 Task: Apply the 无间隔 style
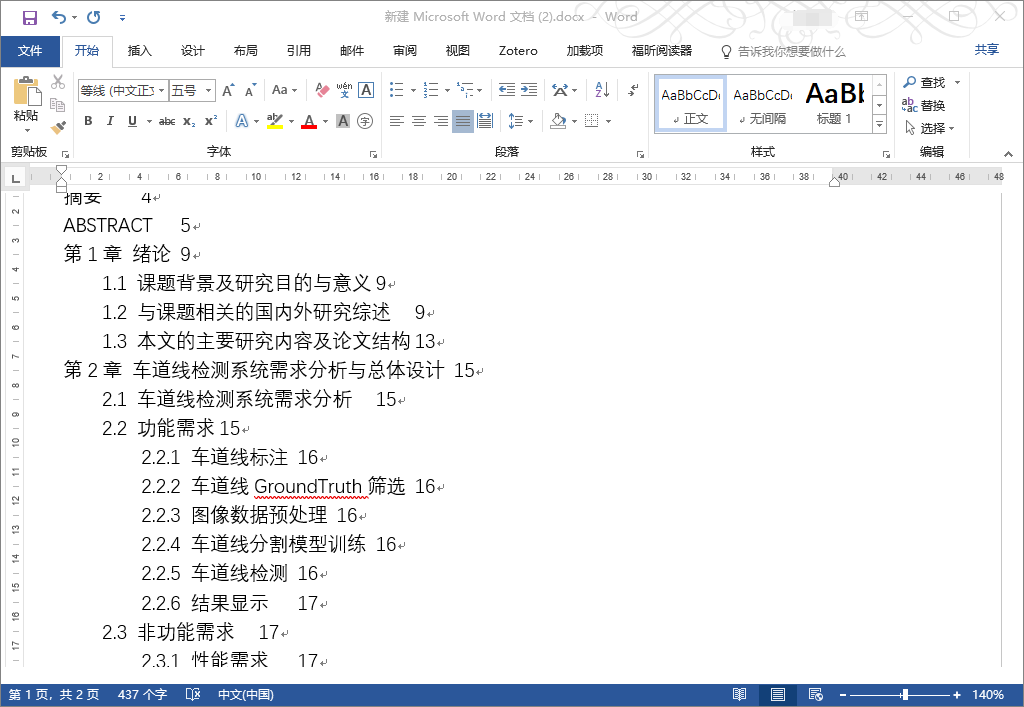[763, 104]
